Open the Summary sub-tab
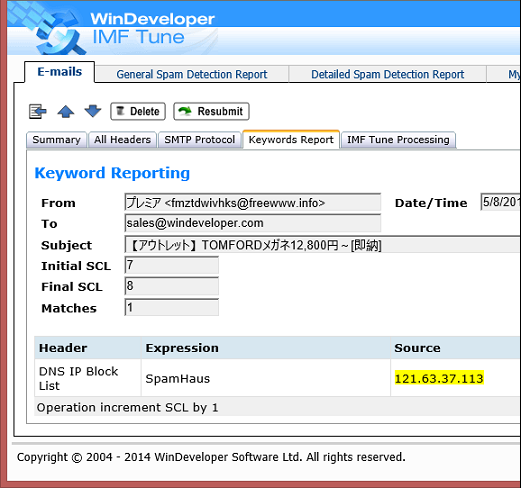The image size is (521, 488). 56,140
